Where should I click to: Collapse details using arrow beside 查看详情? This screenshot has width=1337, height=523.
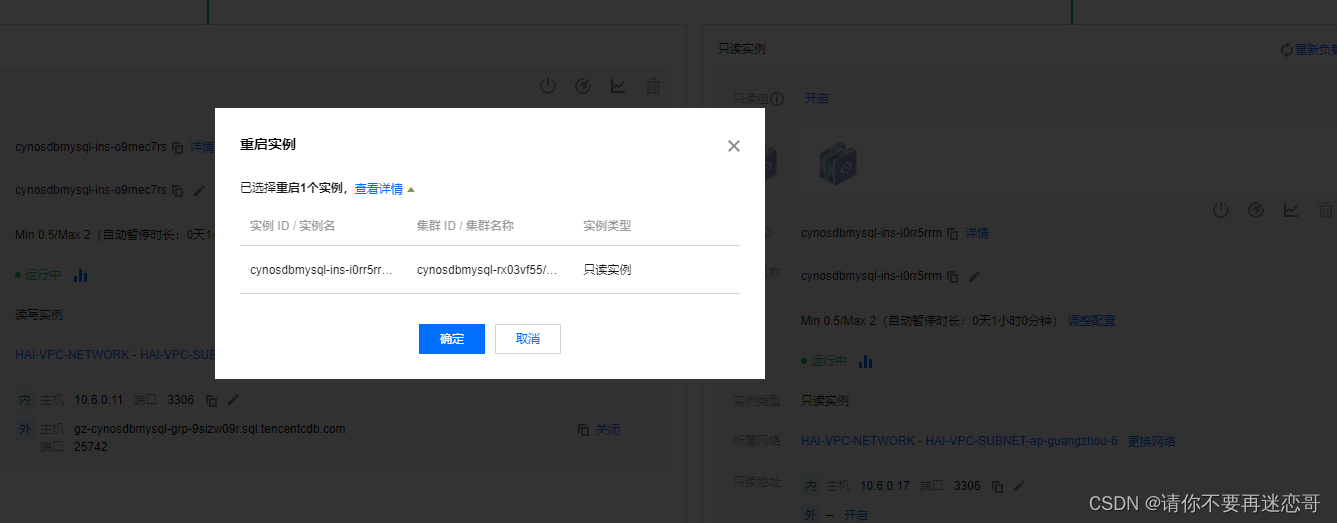tap(411, 189)
